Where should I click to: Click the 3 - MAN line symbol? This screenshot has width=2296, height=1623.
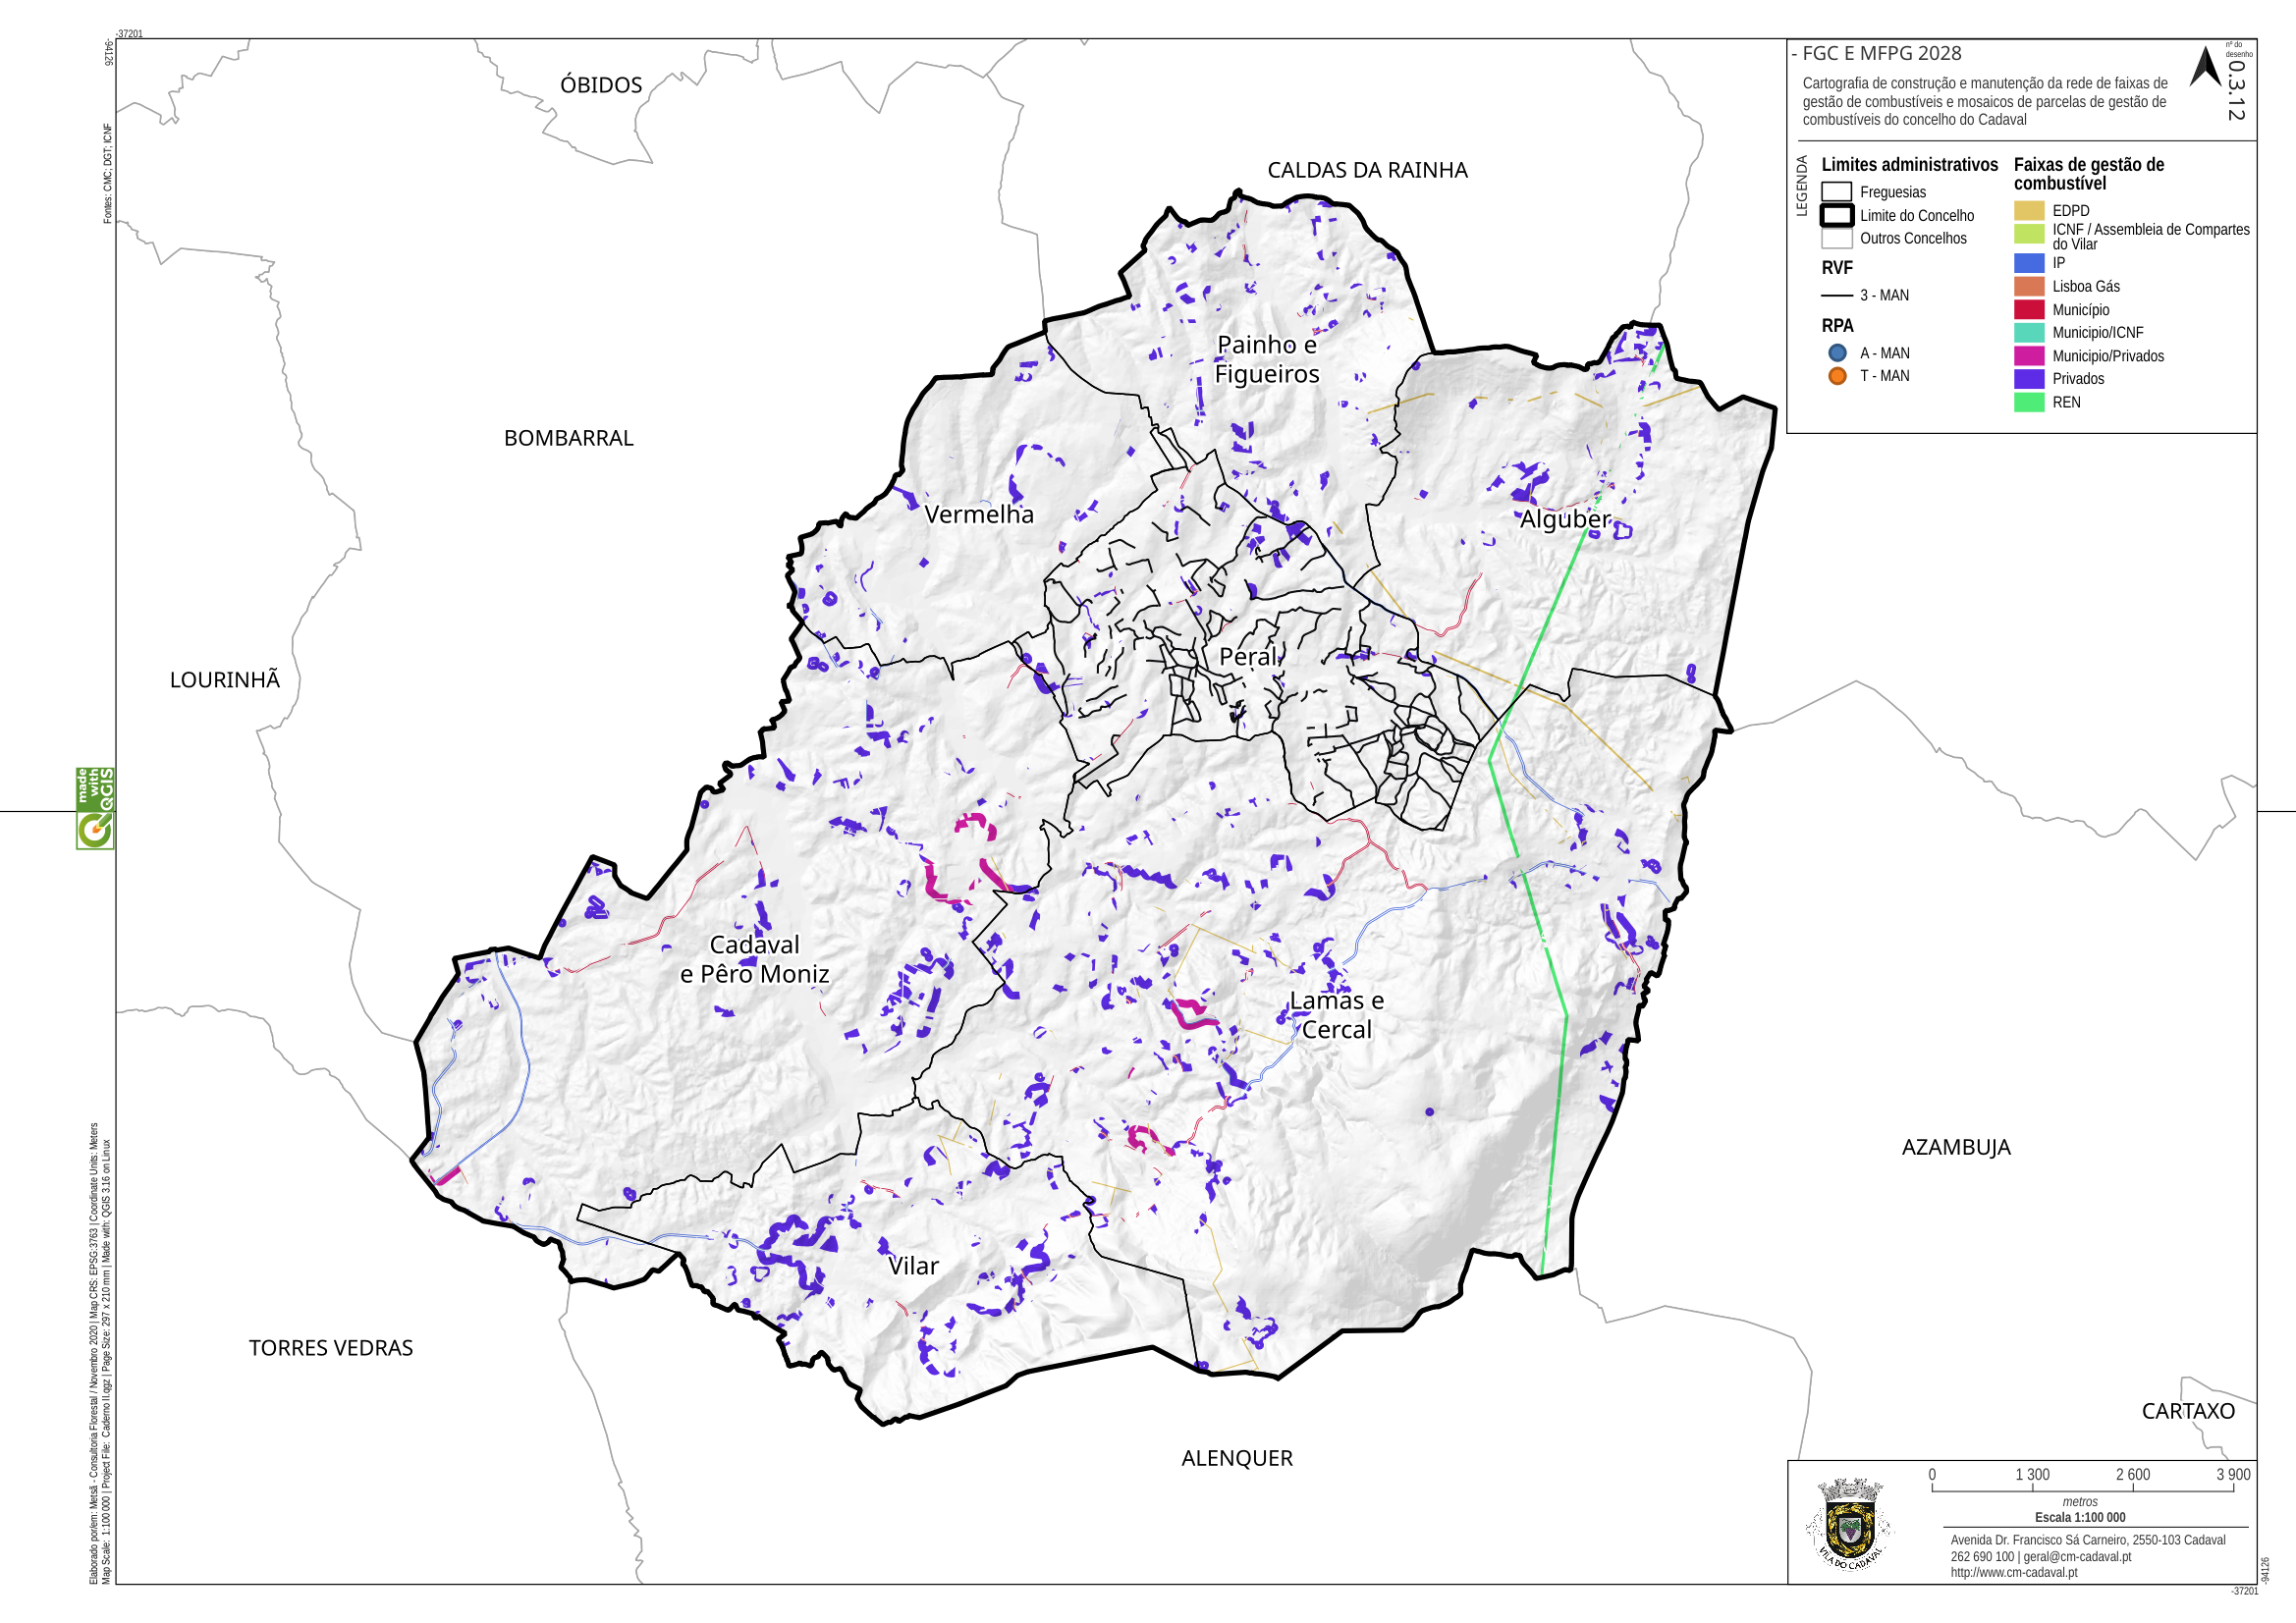pyautogui.click(x=1837, y=296)
